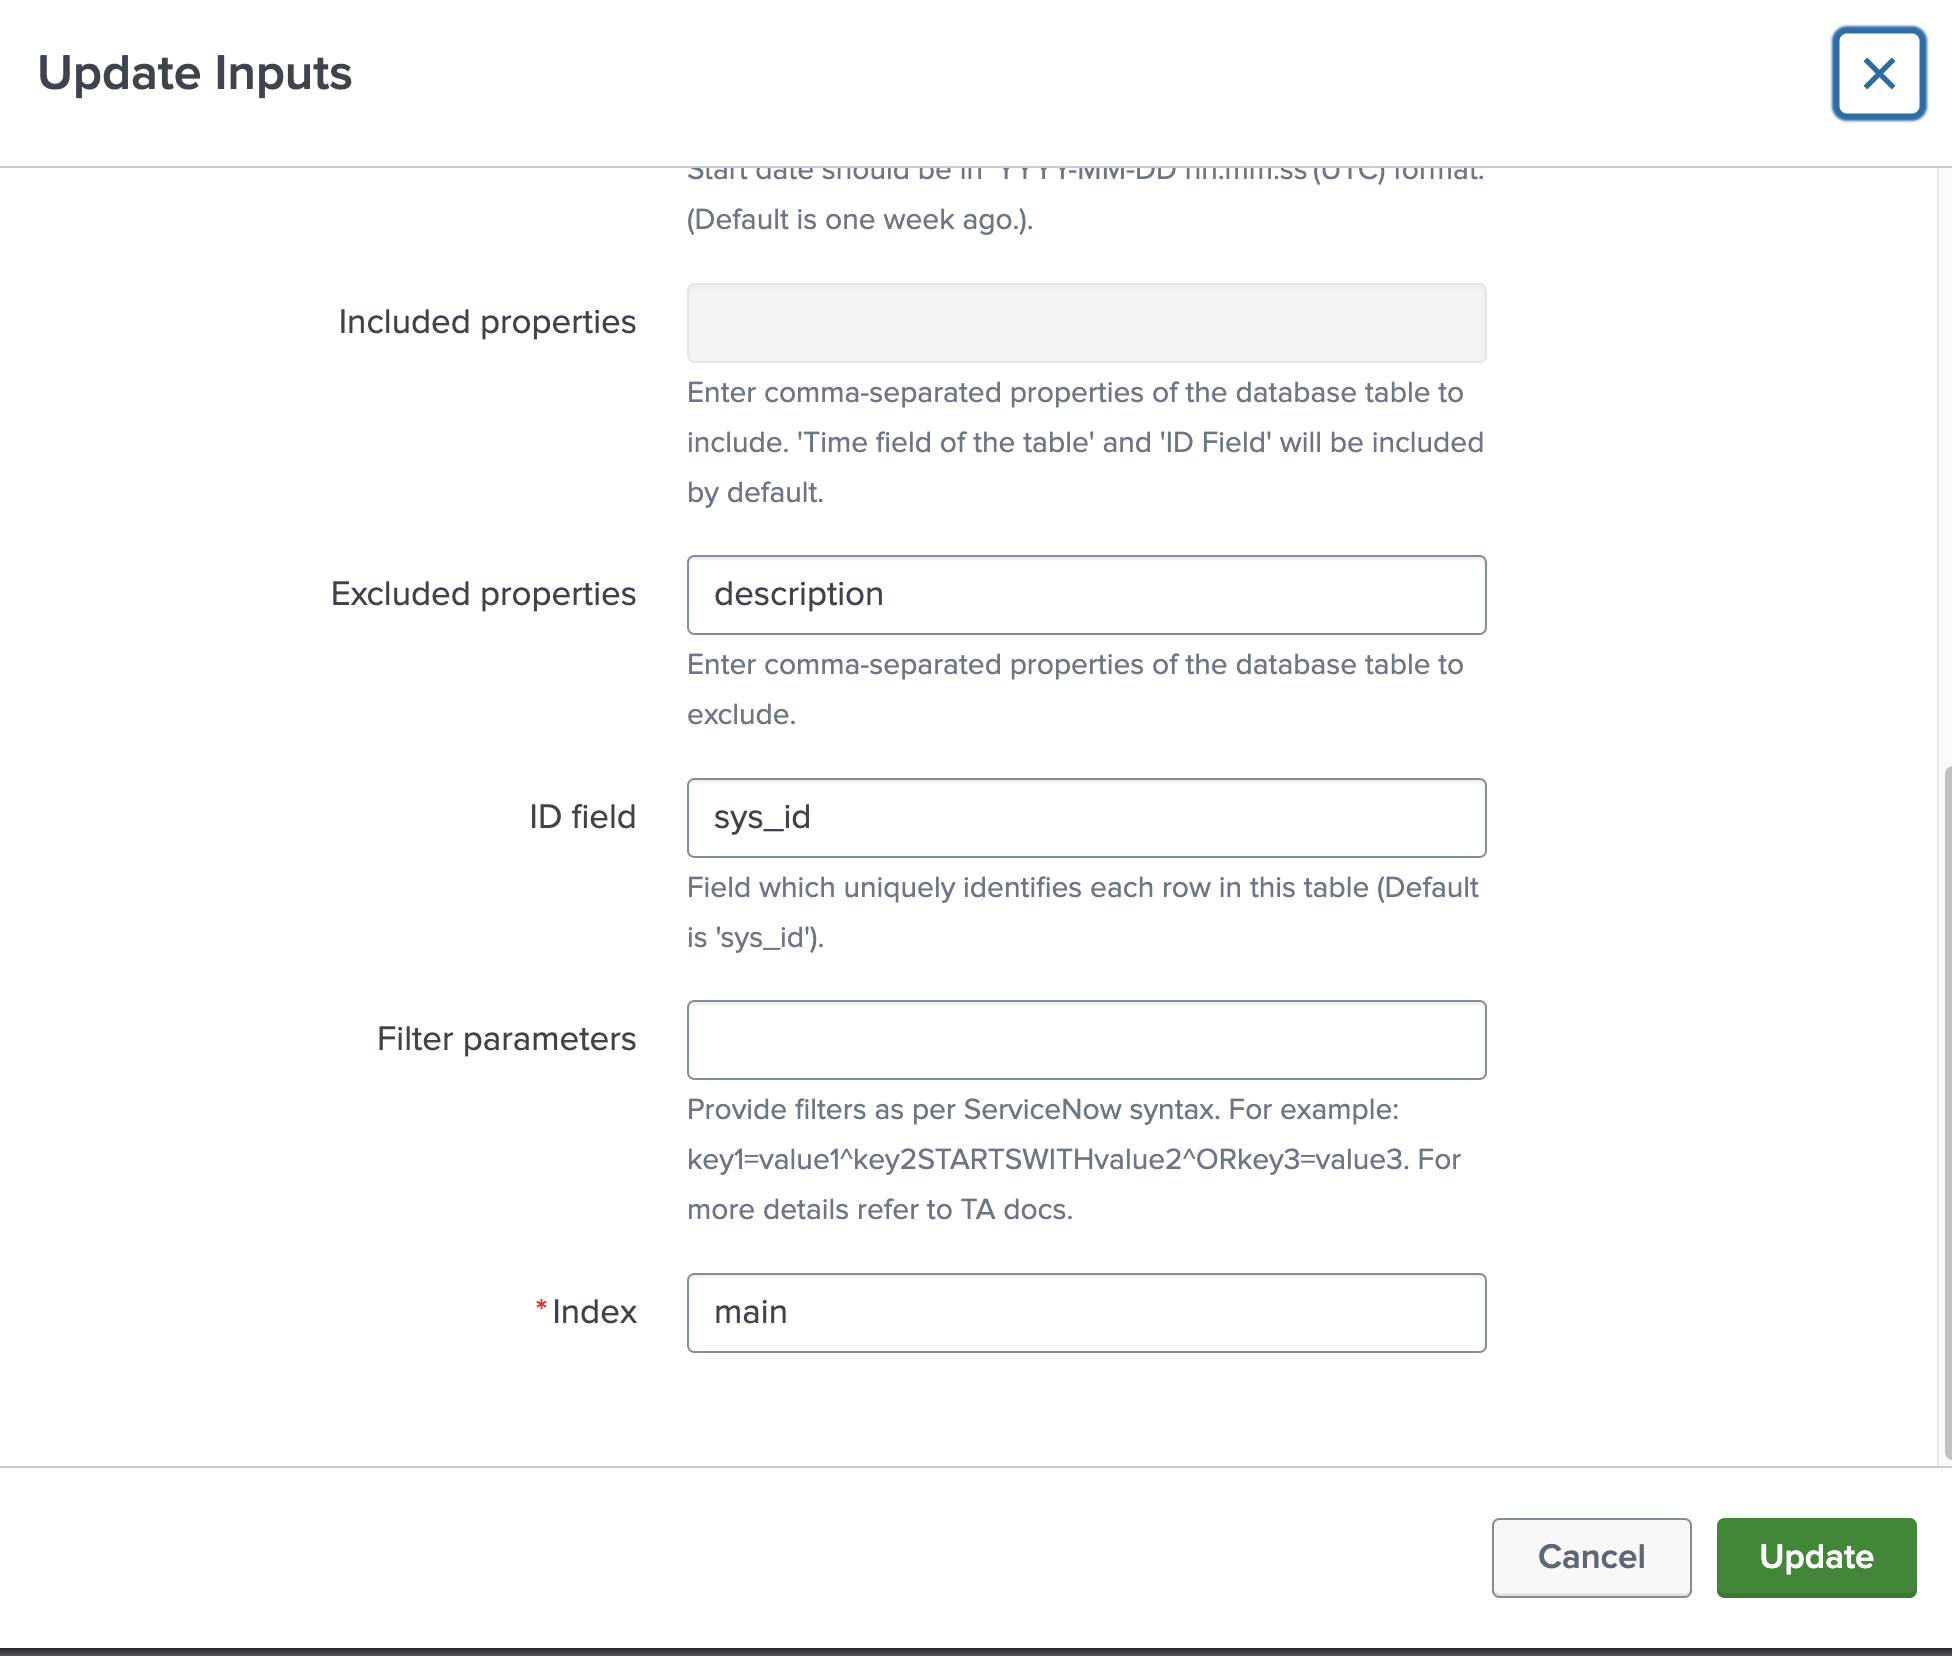Viewport: 1952px width, 1656px height.
Task: Click the grayed-out Included properties field
Action: coord(1085,322)
